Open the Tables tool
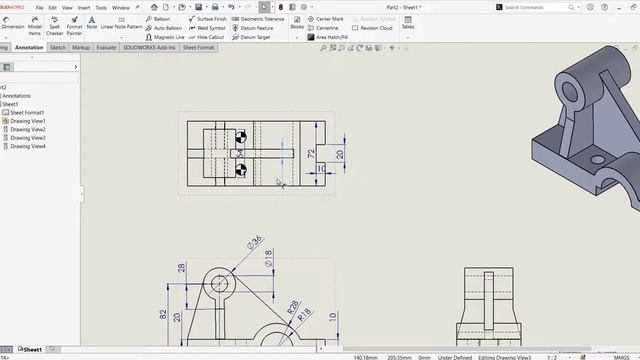The width and height of the screenshot is (640, 360). point(408,23)
